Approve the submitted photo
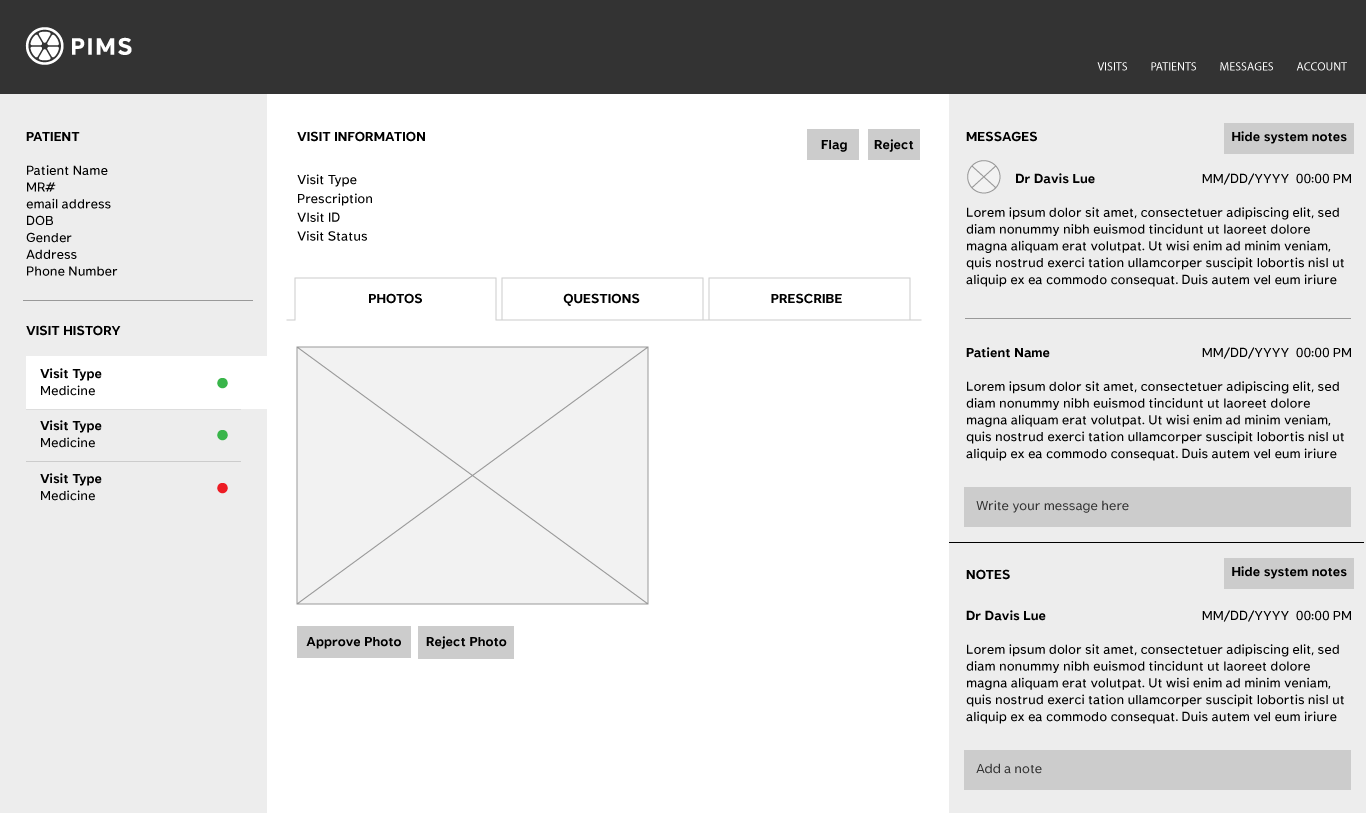Image resolution: width=1366 pixels, height=813 pixels. [353, 642]
